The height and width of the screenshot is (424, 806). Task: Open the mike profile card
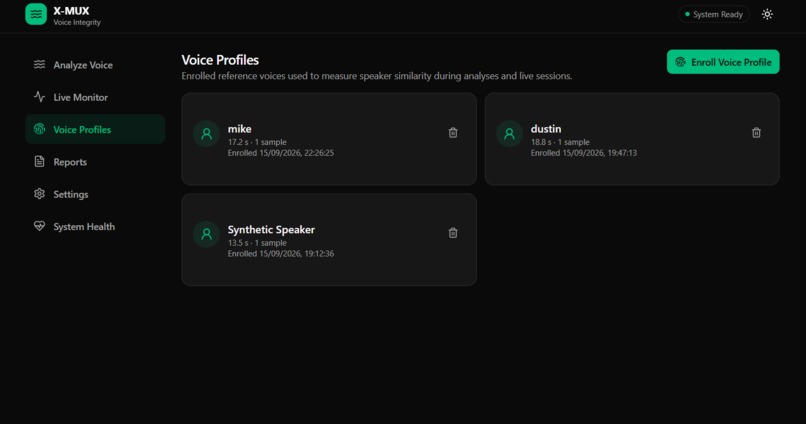329,139
